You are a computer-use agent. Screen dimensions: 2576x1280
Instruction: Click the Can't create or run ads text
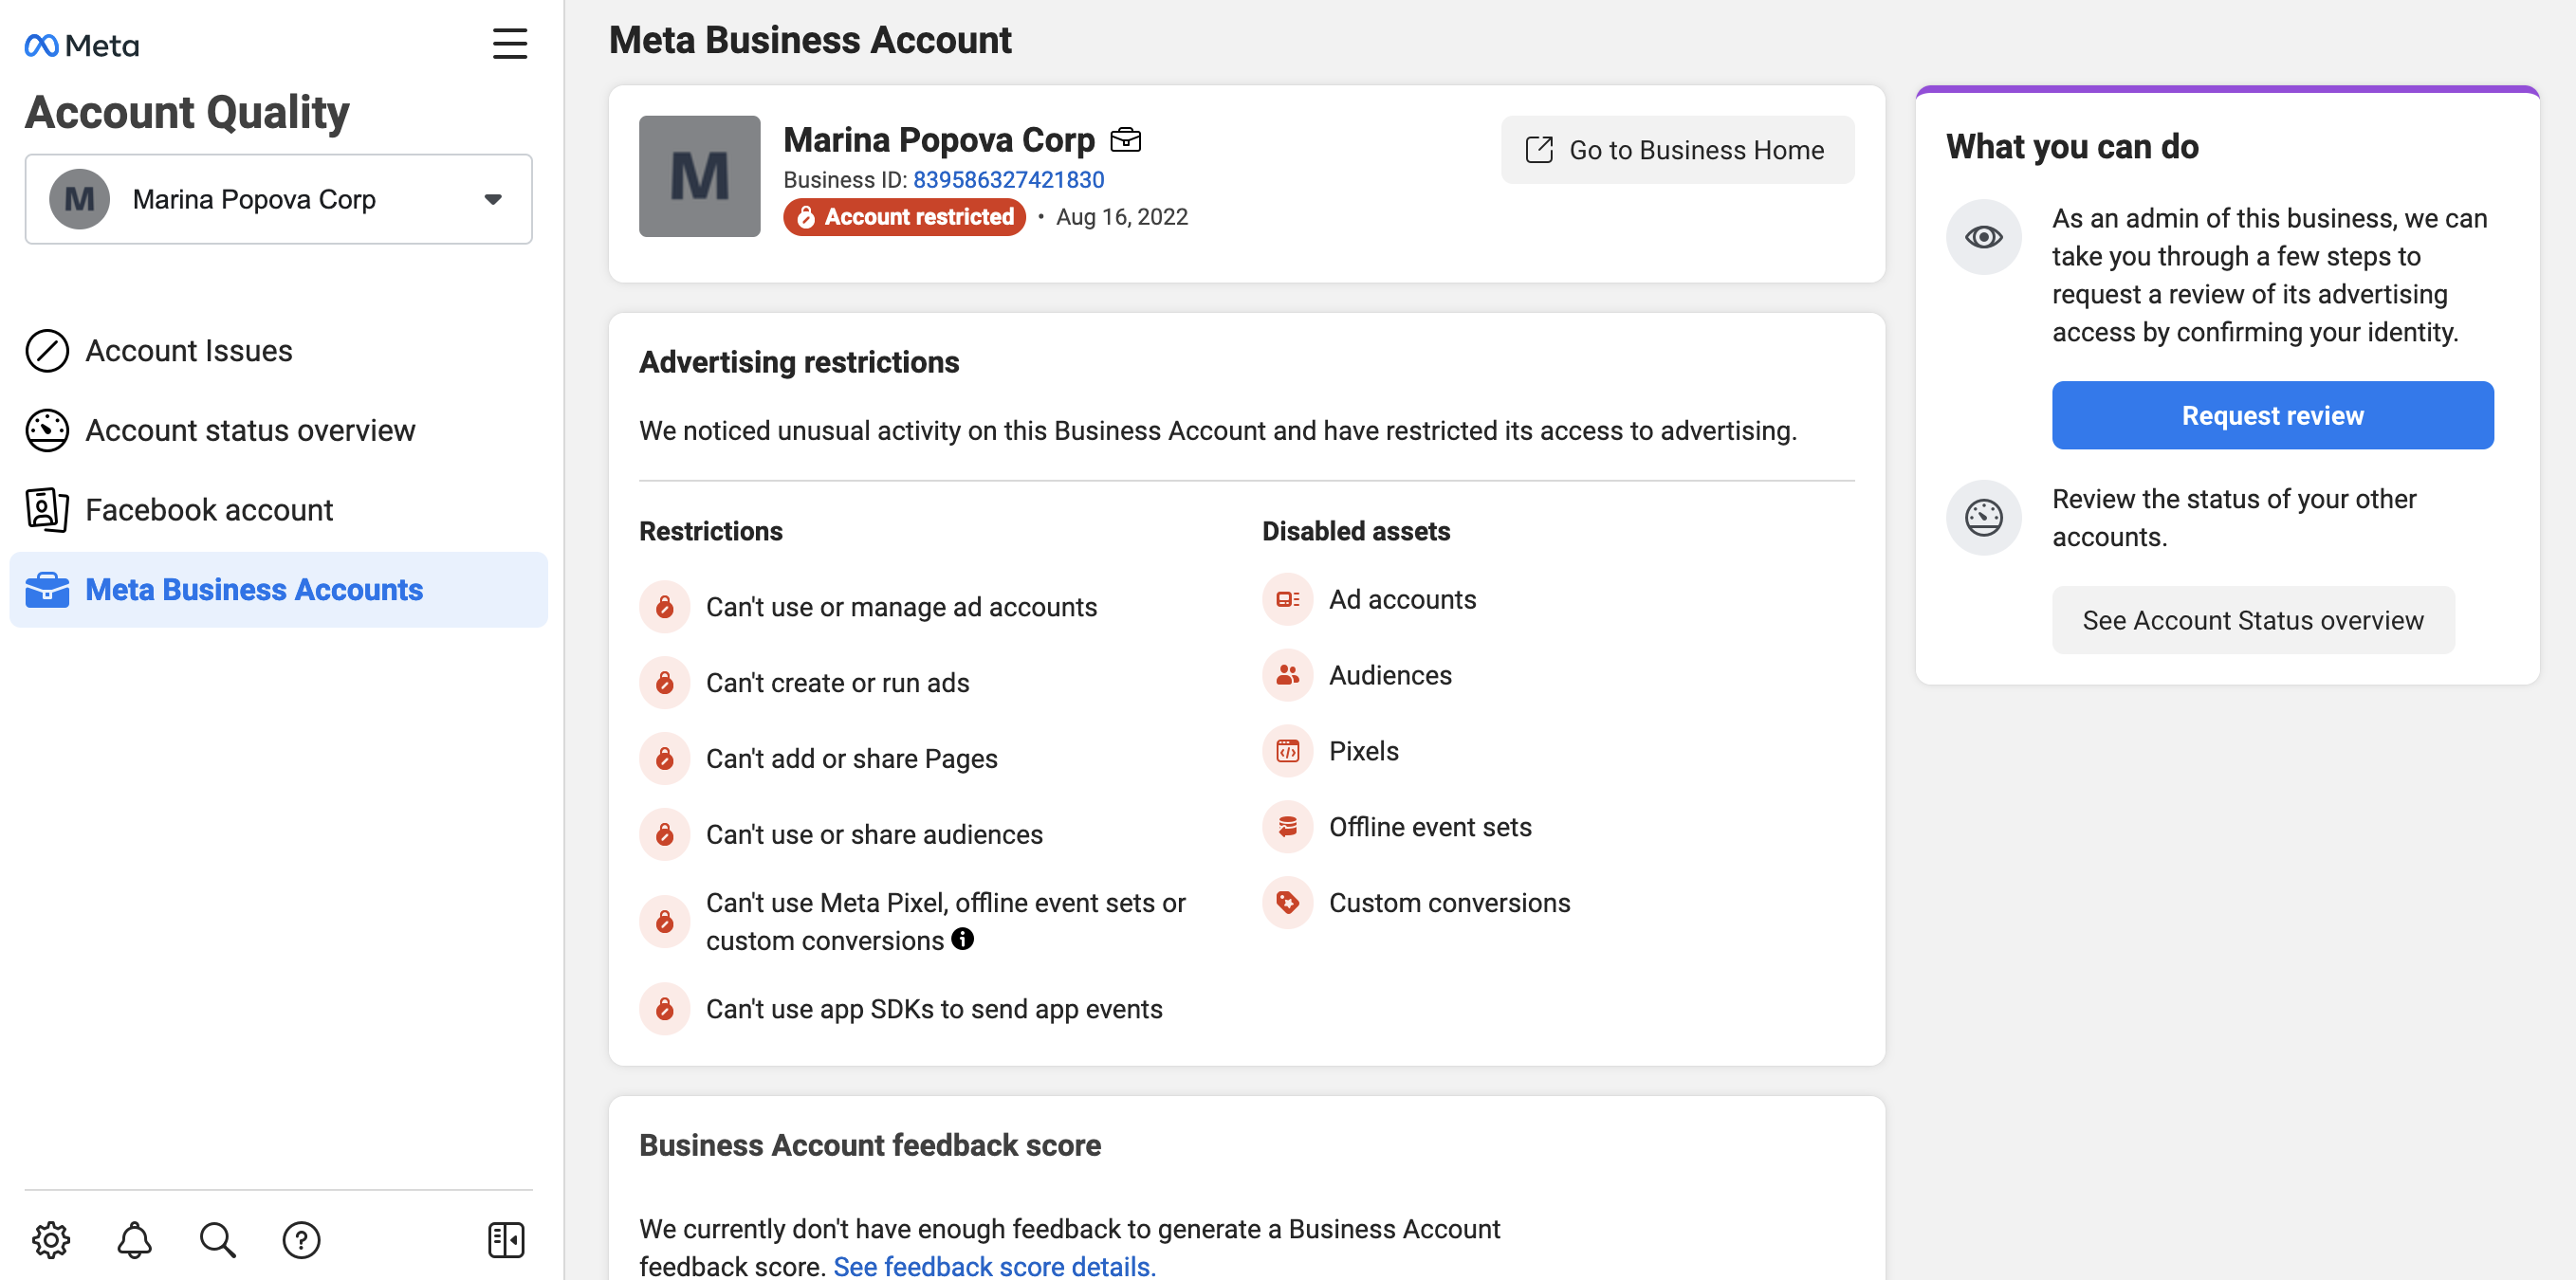pyautogui.click(x=838, y=684)
